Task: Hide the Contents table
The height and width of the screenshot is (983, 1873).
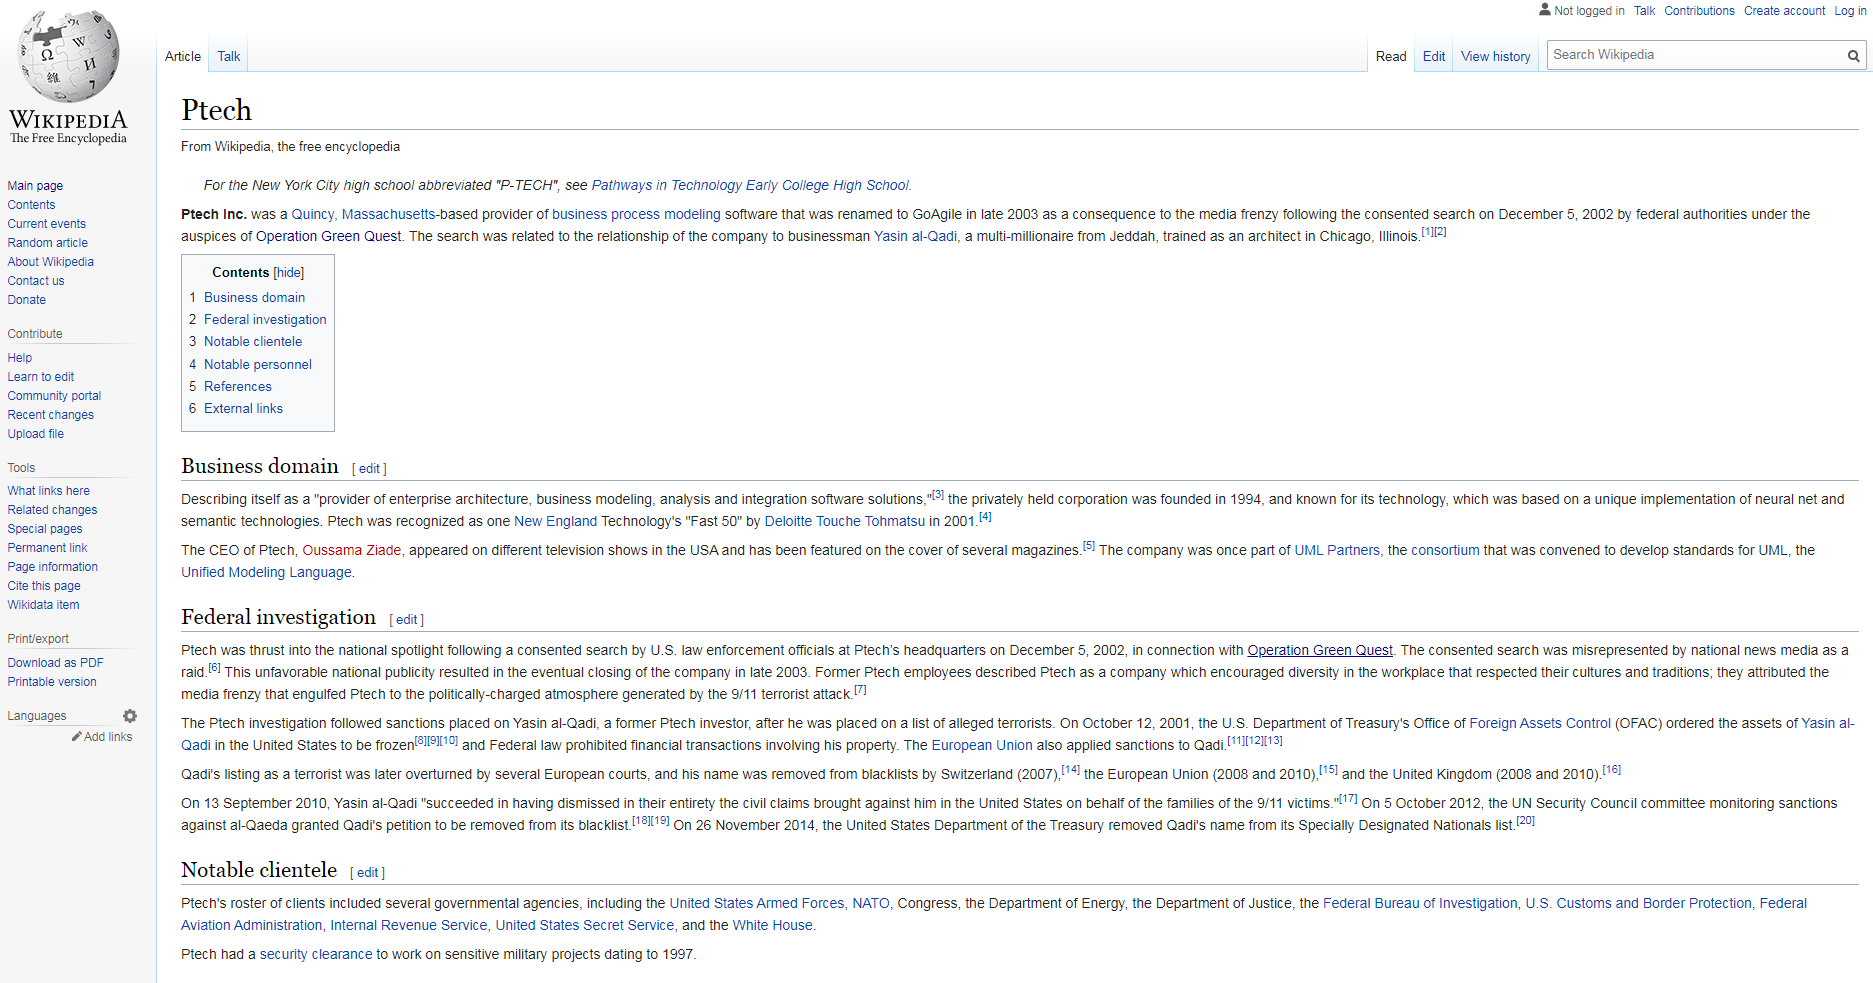Action: click(289, 273)
